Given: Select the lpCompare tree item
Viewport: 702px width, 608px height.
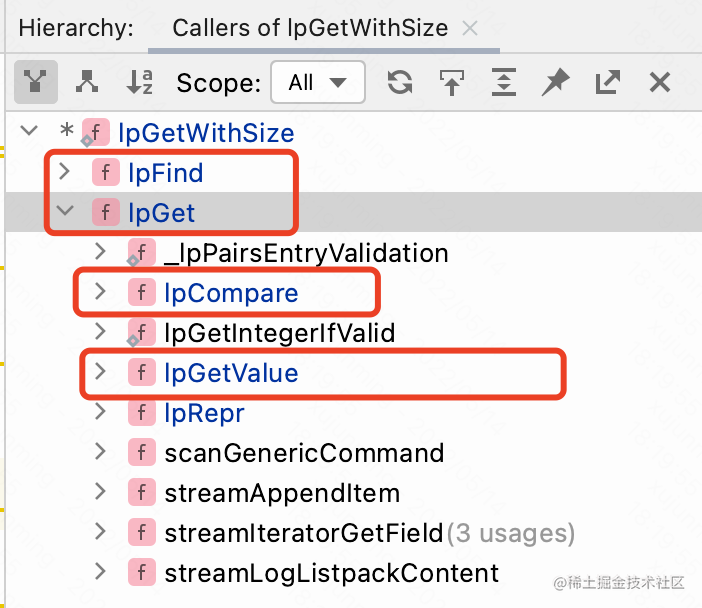Looking at the screenshot, I should pyautogui.click(x=231, y=293).
